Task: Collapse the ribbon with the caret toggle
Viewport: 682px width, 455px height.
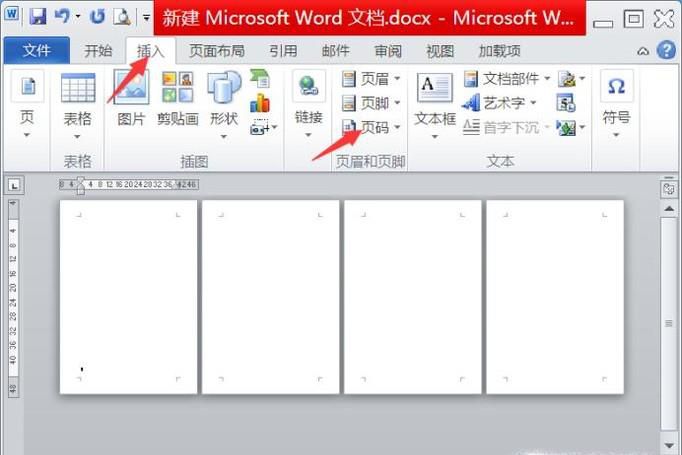Action: point(643,51)
